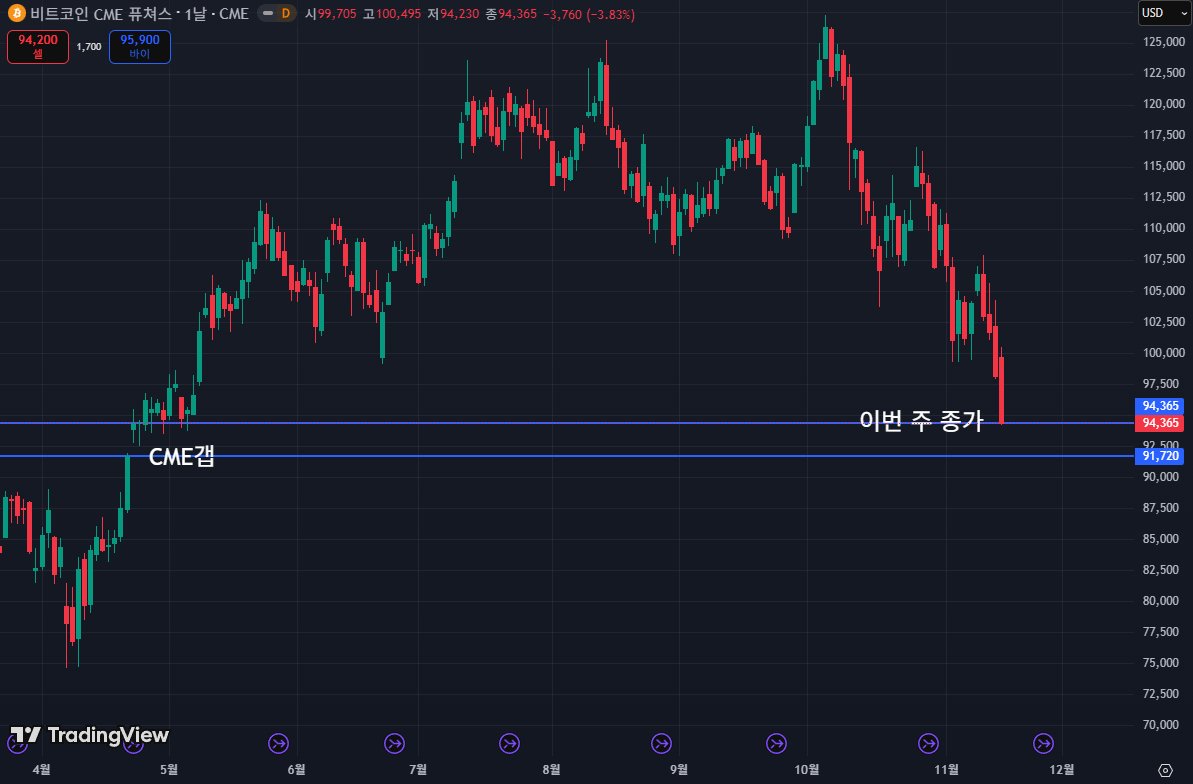Click the 125,000 price axis label

click(1163, 42)
